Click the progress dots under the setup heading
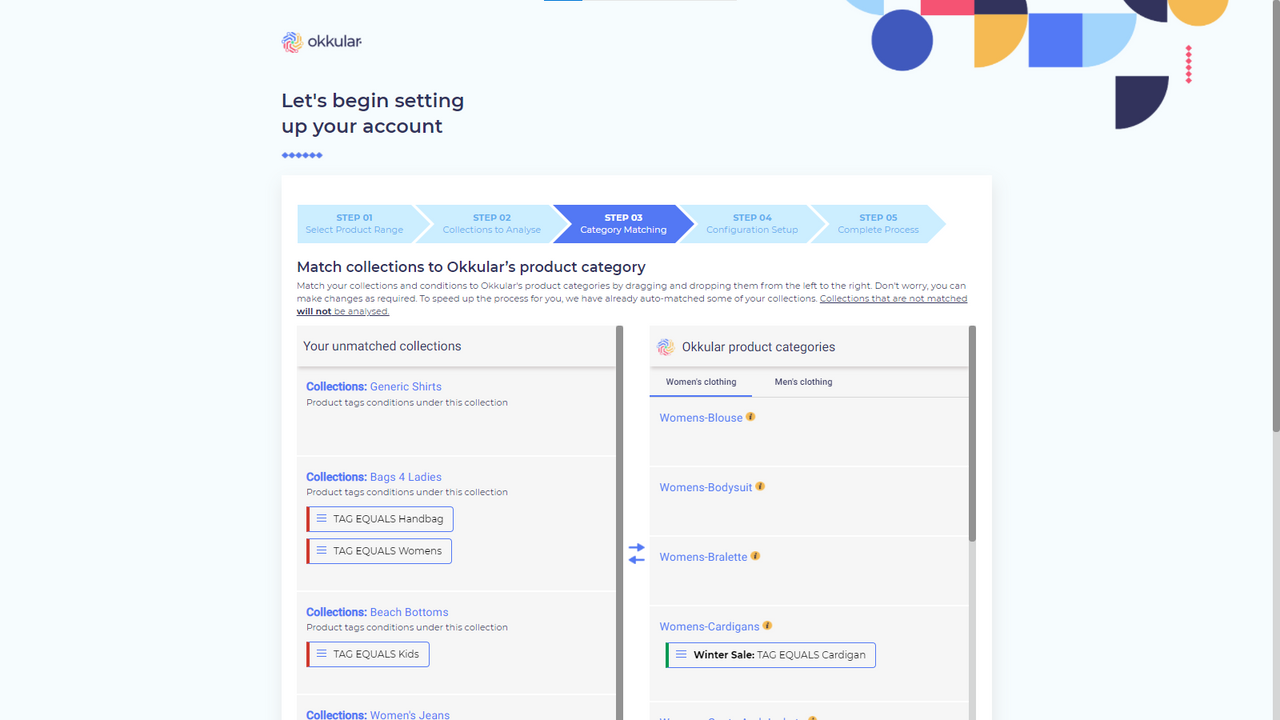 coord(301,155)
